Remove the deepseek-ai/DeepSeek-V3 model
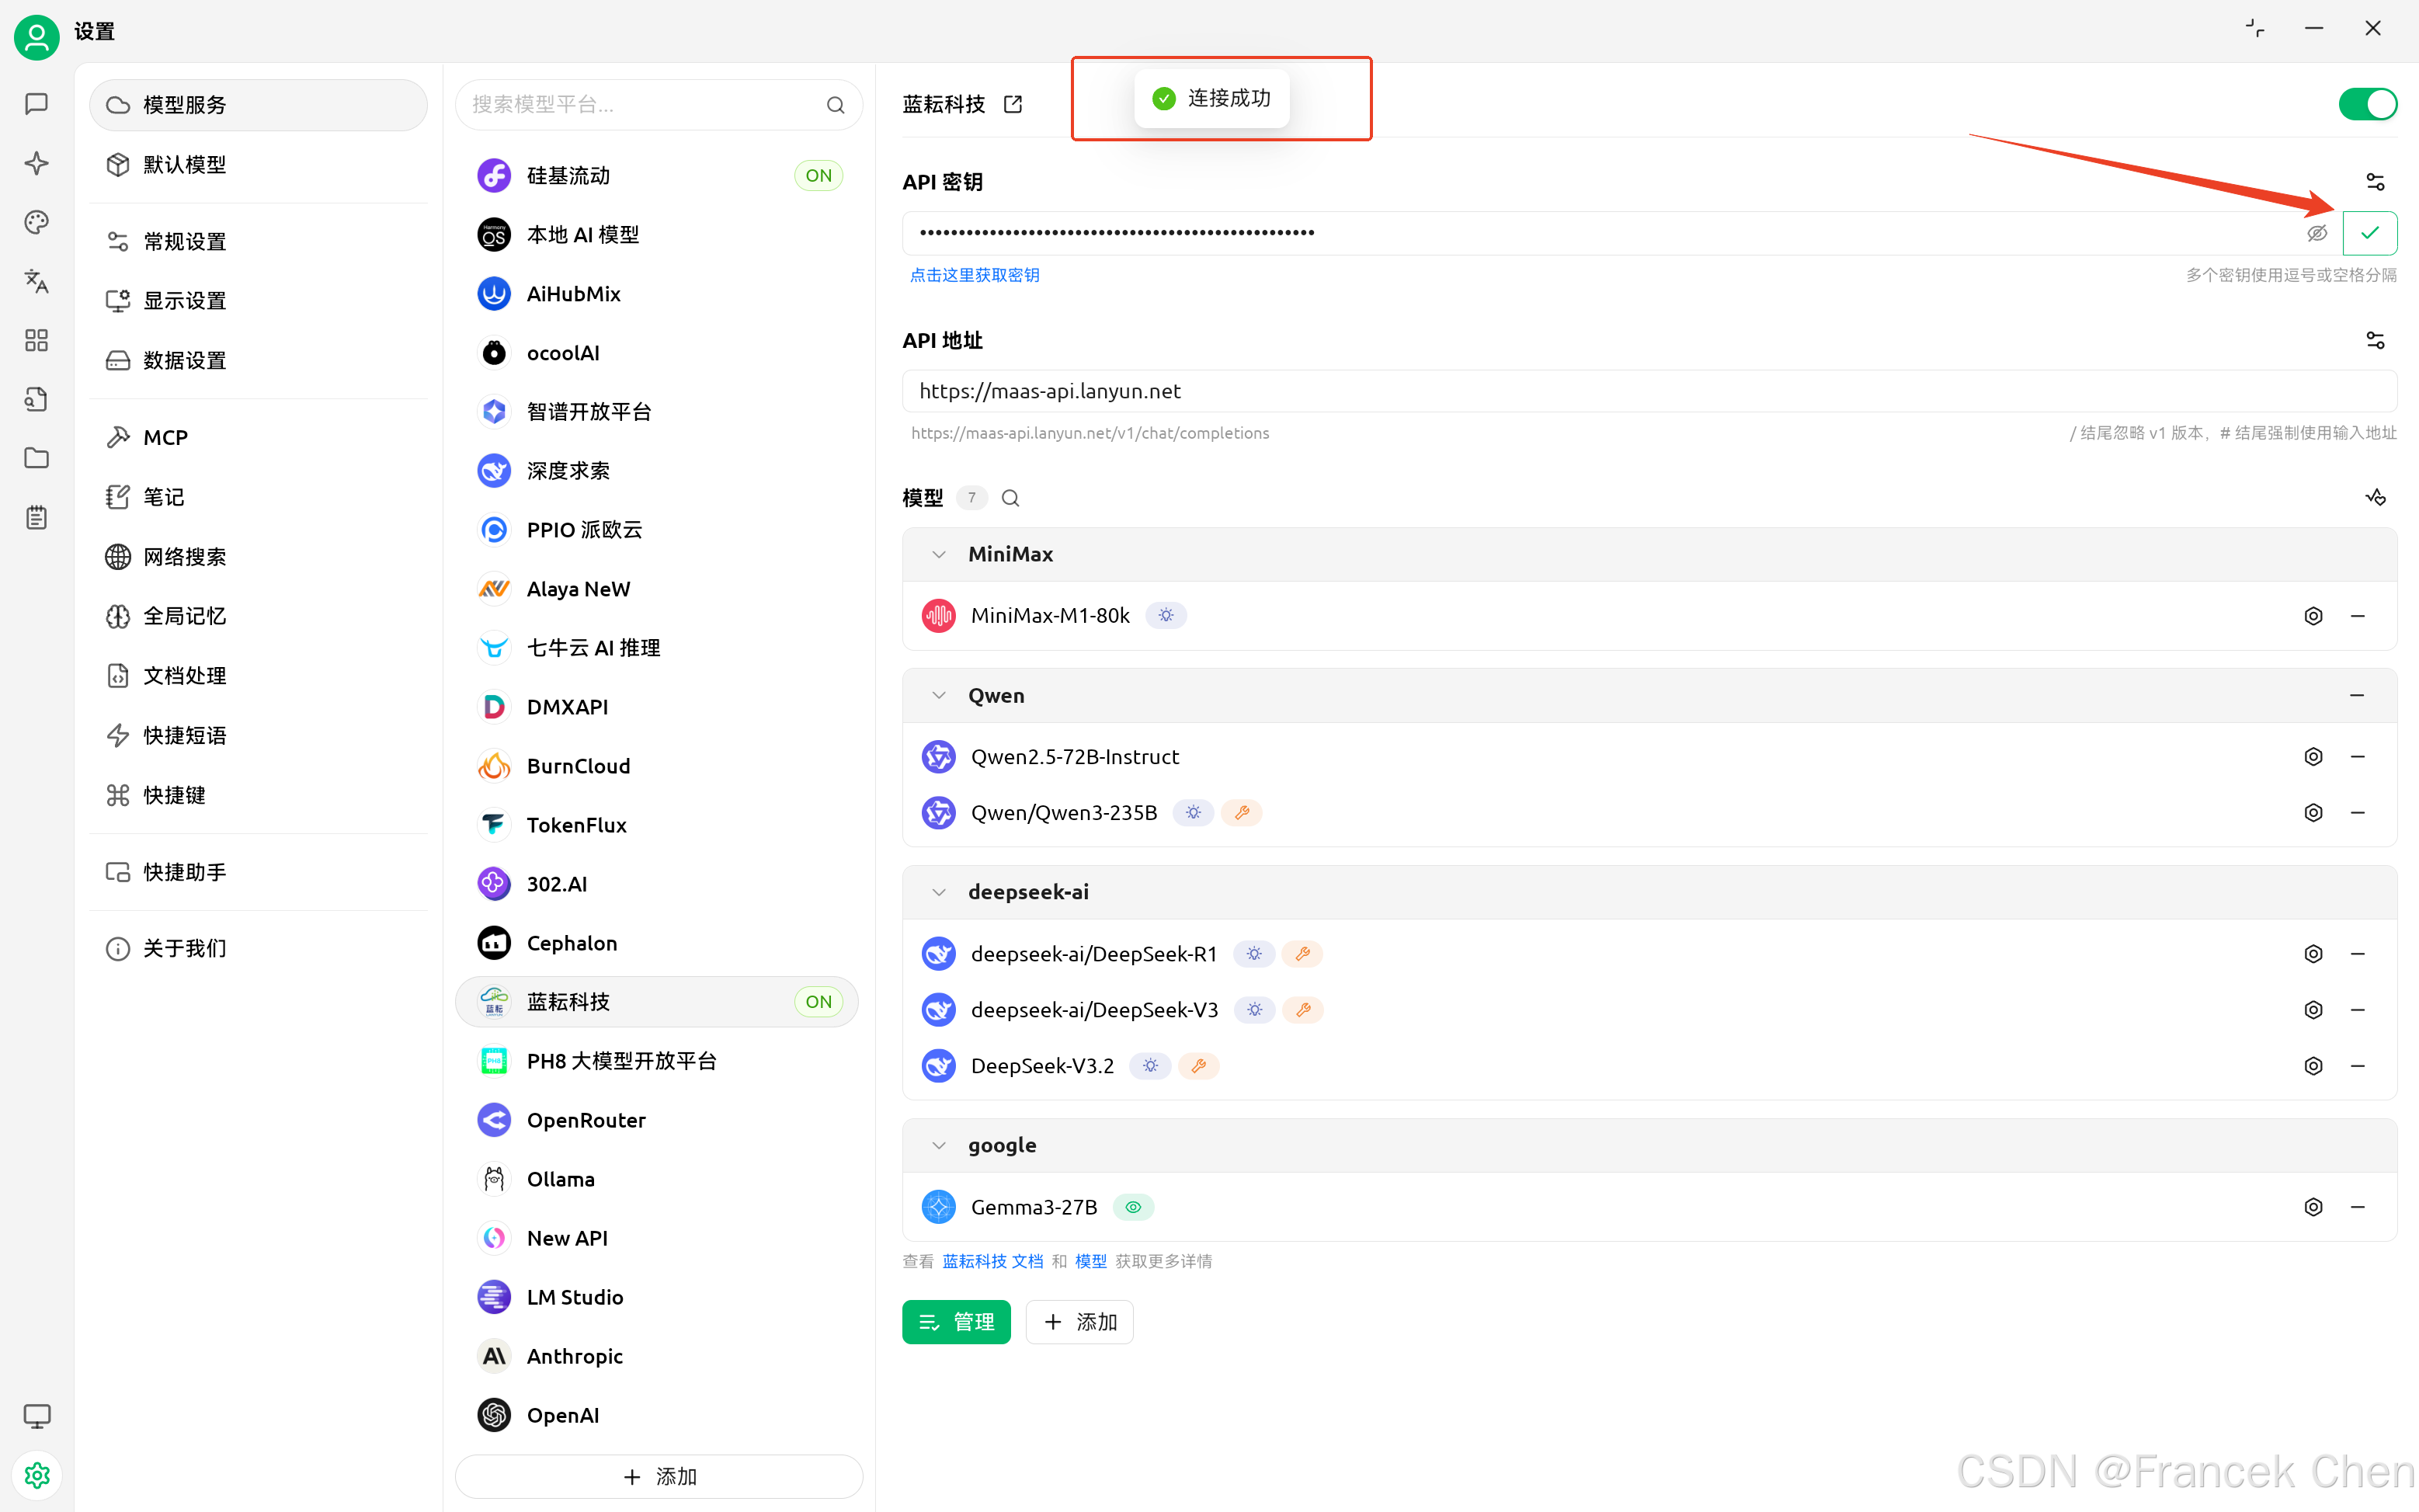Screen dimensions: 2419x1512 coord(2357,1010)
